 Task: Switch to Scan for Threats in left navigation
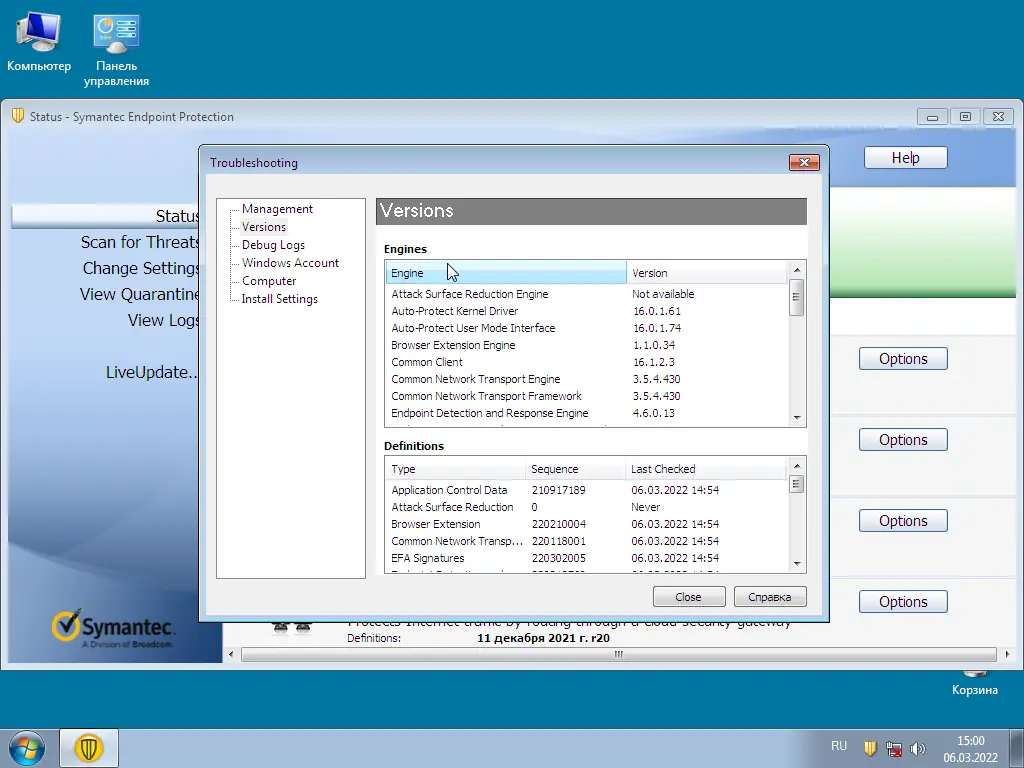coord(140,242)
